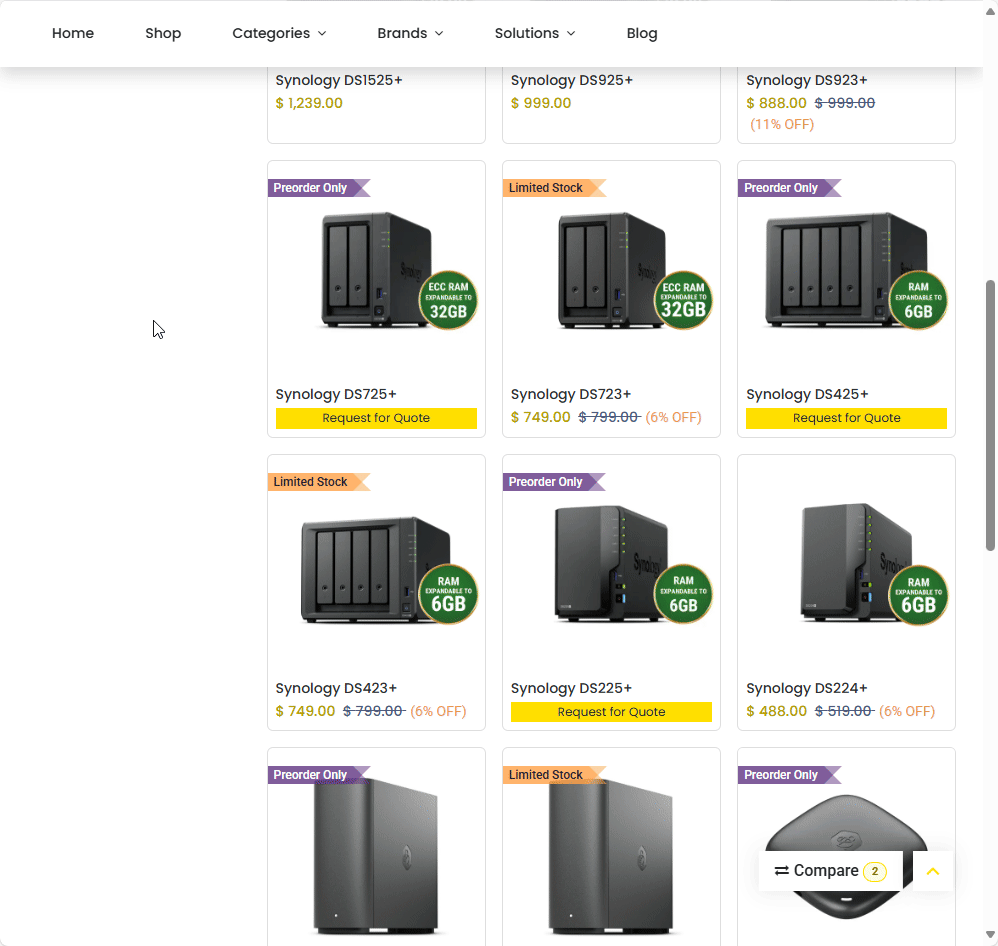Viewport: 998px width, 946px height.
Task: Click the $ 1,239.00 price of DS1525+
Action: [x=309, y=103]
